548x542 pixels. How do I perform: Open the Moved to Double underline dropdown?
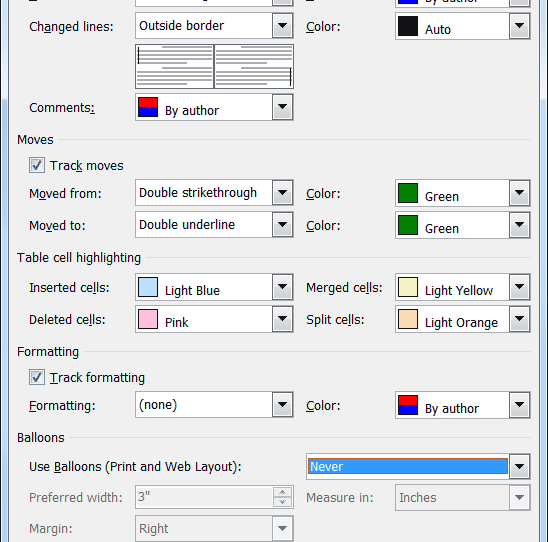[282, 224]
